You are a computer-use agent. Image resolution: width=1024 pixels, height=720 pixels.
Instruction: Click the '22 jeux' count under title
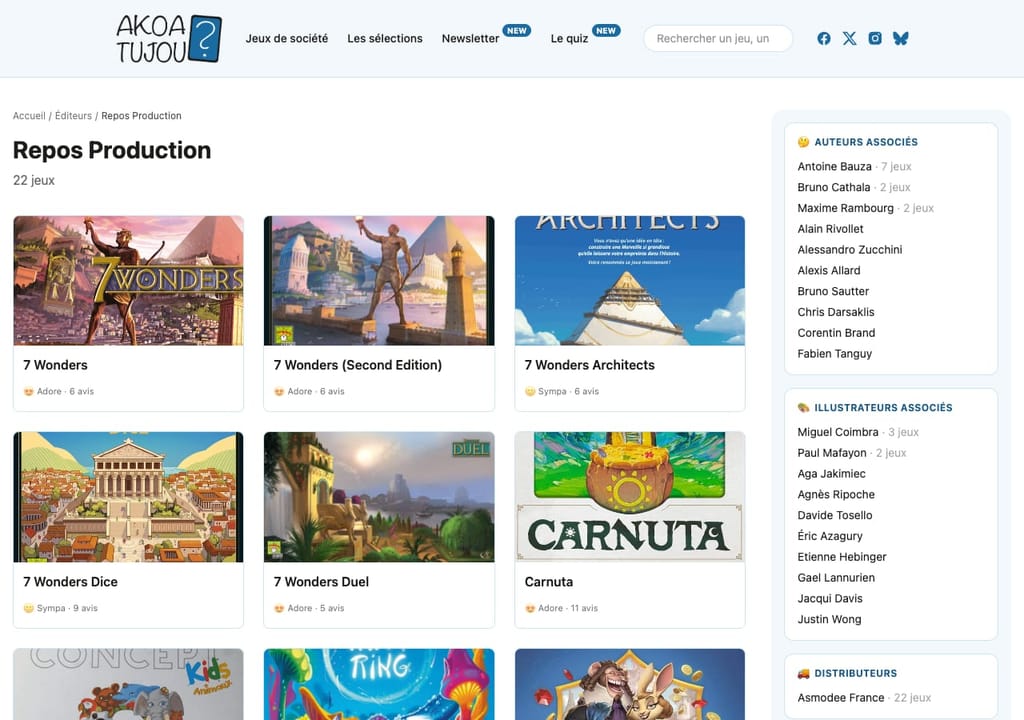(34, 180)
